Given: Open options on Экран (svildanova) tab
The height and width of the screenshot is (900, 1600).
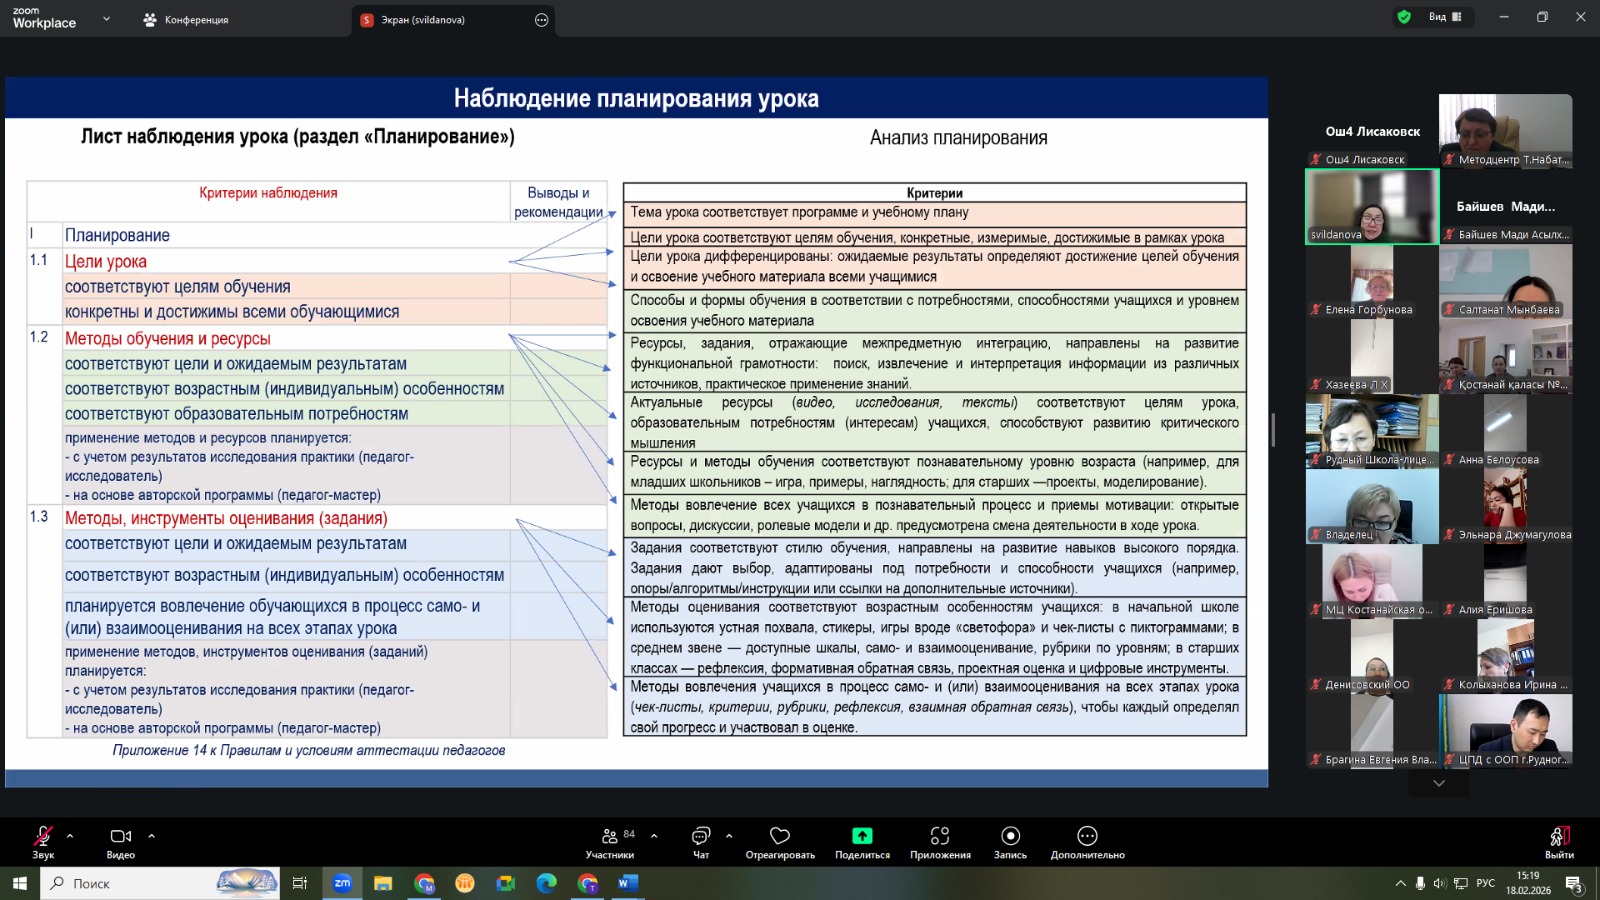Looking at the screenshot, I should tap(542, 20).
